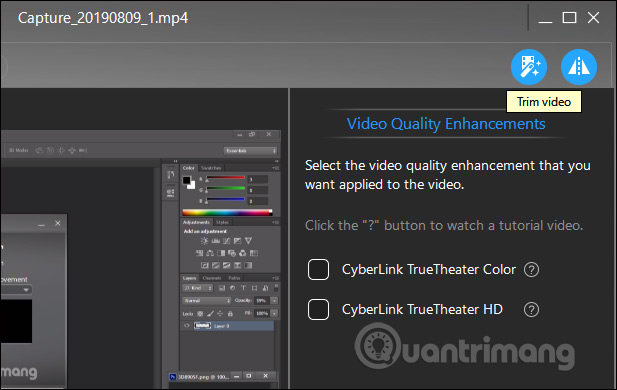Open the film-and-magic-wand video enhancement tool
The width and height of the screenshot is (617, 390).
(x=529, y=67)
